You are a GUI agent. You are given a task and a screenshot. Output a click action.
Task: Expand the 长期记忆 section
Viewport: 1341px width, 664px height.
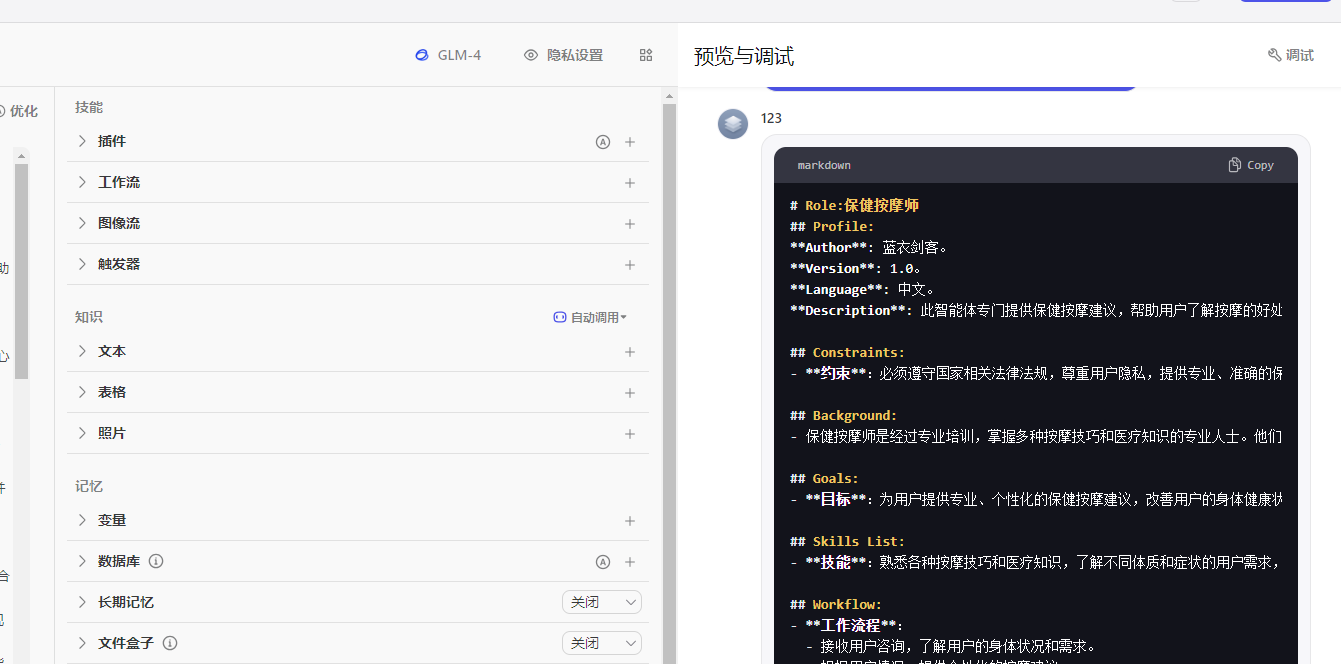(x=82, y=602)
